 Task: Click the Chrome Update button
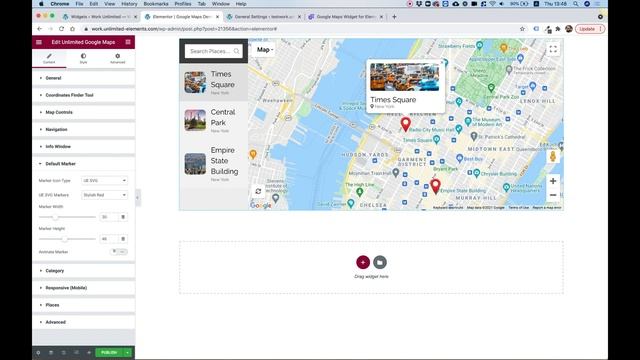[590, 29]
